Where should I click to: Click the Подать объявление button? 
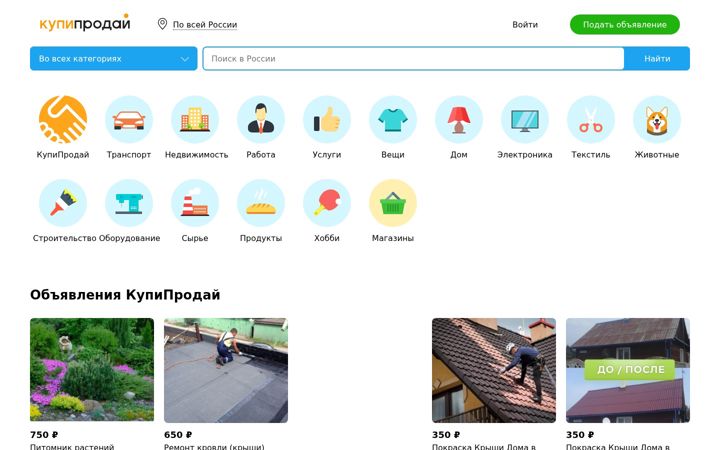click(x=624, y=24)
